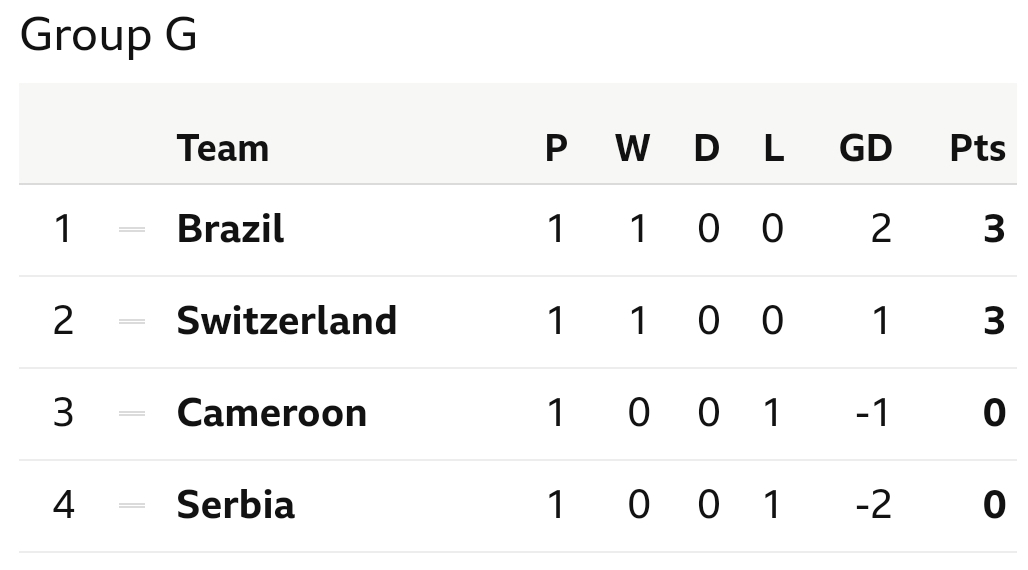The height and width of the screenshot is (570, 1028).
Task: Click Serbia's goal difference of -2
Action: pyautogui.click(x=873, y=505)
